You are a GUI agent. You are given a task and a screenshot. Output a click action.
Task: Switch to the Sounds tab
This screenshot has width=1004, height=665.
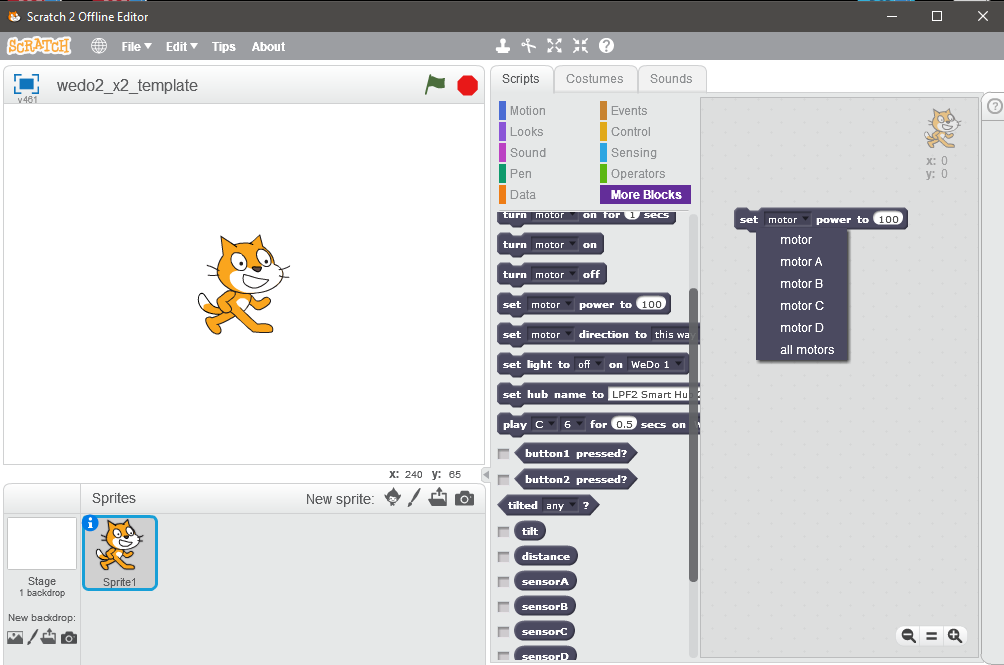pyautogui.click(x=671, y=79)
